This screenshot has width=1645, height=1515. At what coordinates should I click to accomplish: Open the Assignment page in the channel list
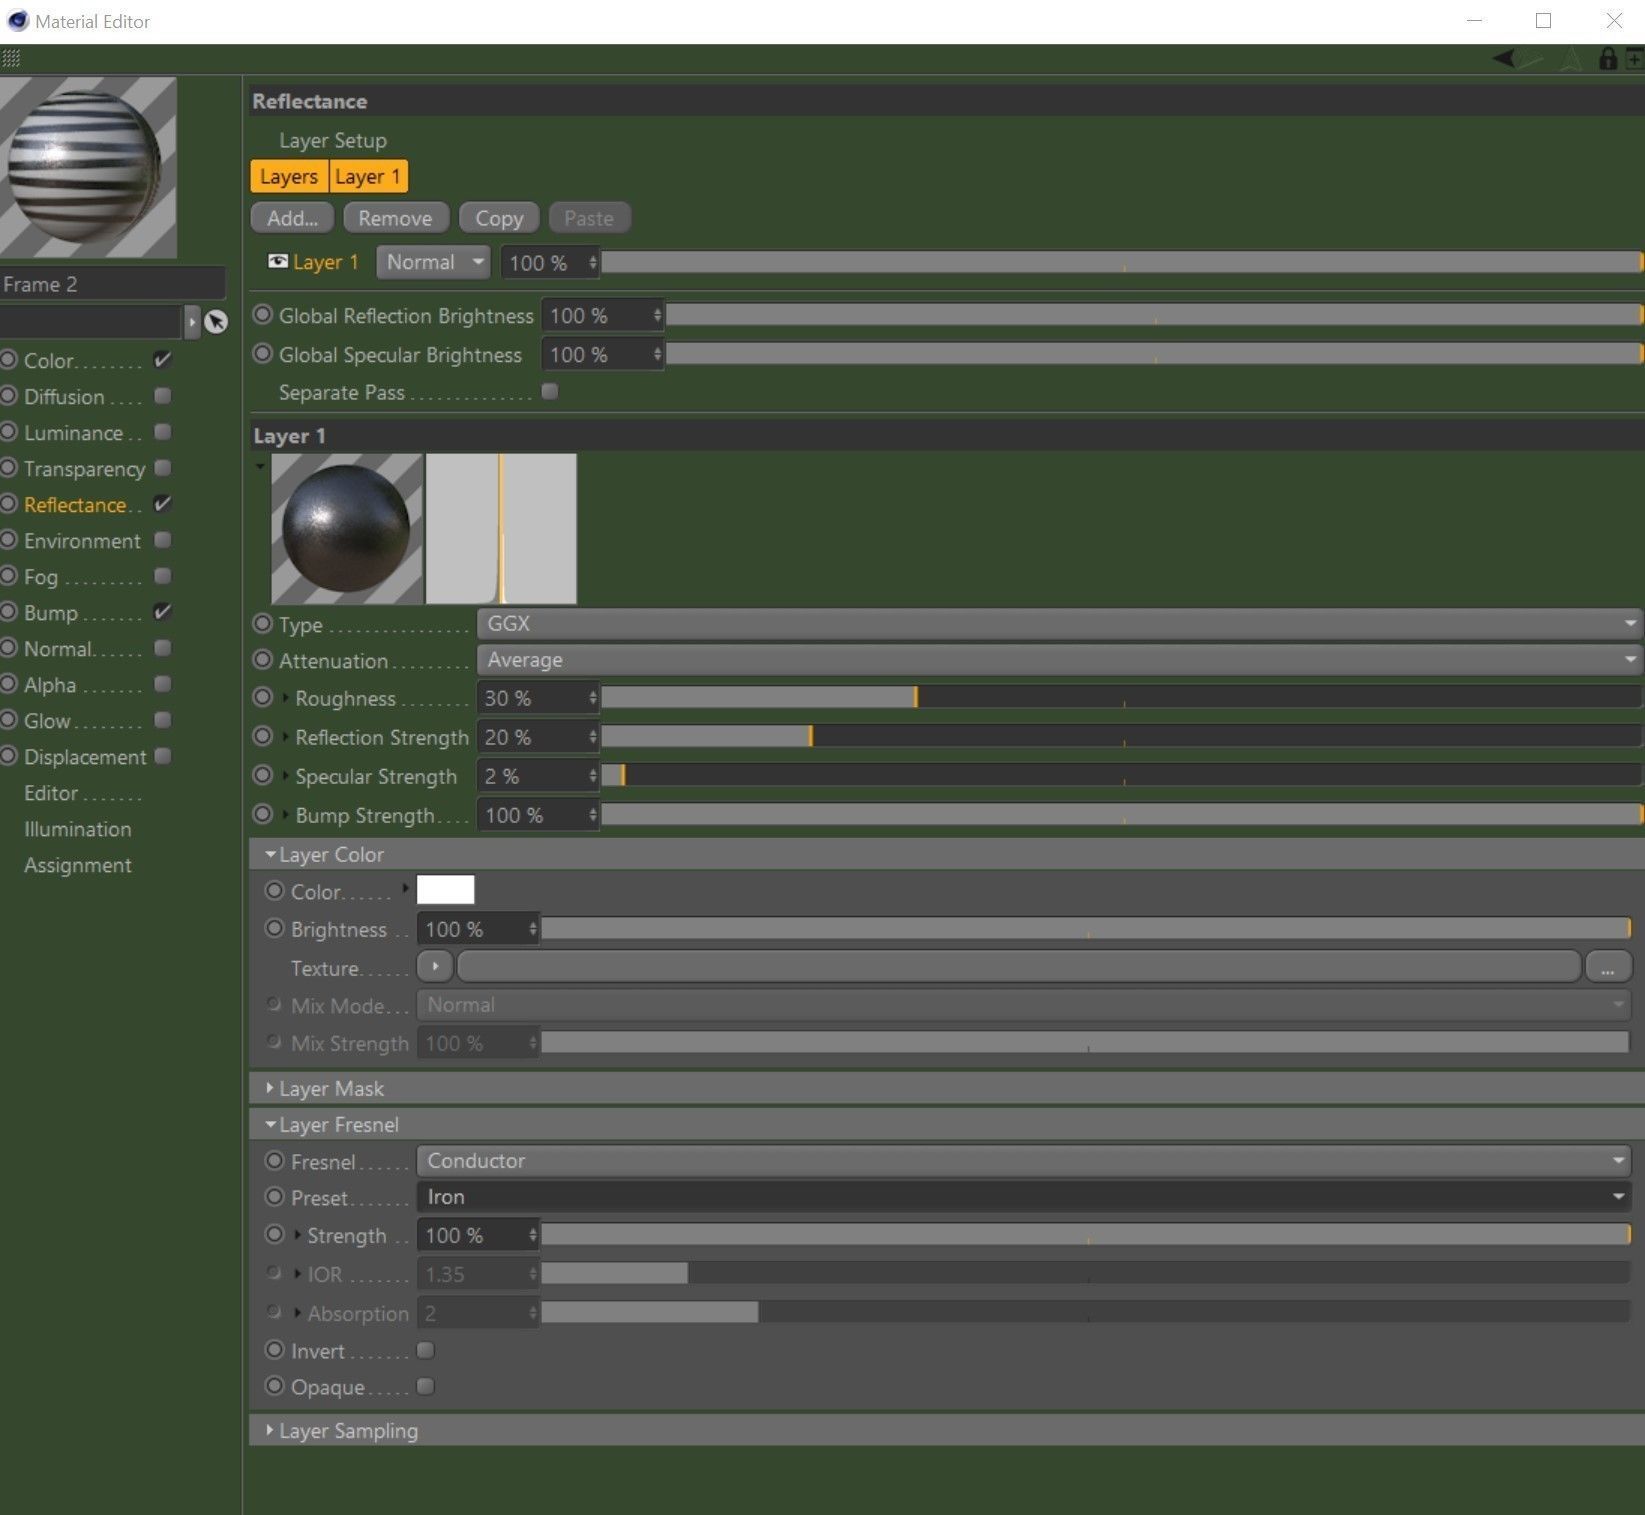[78, 865]
